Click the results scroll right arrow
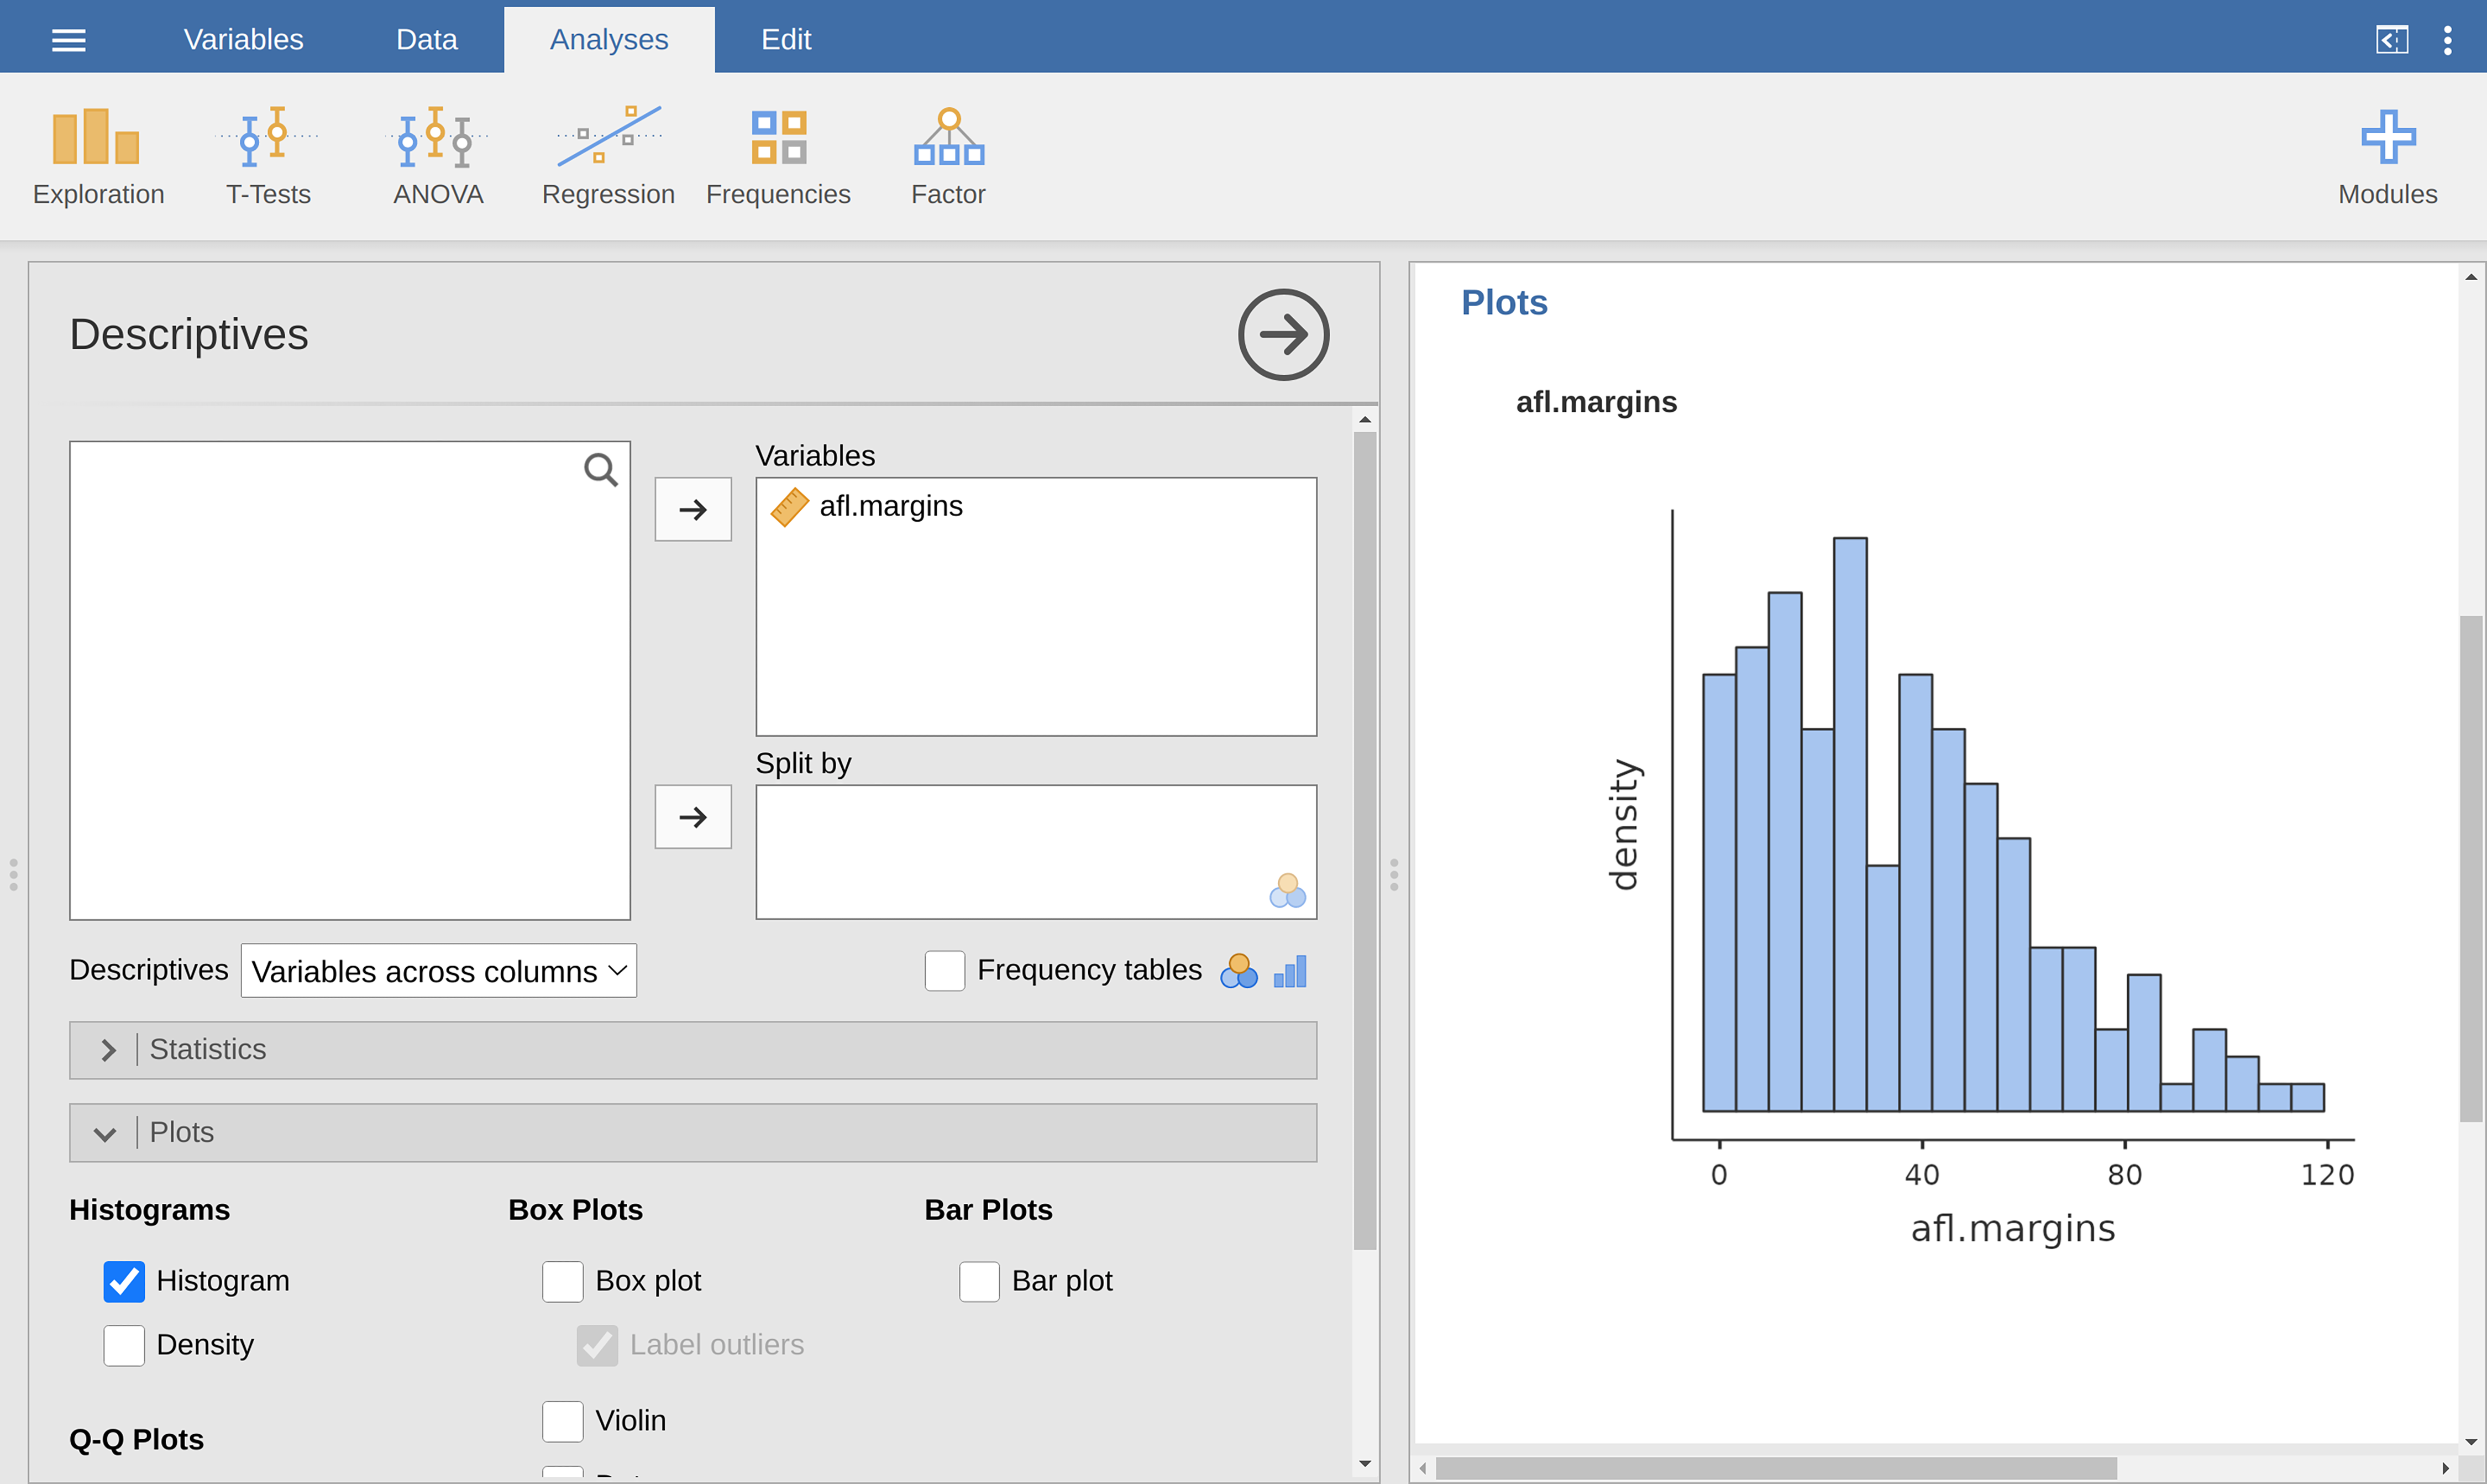The image size is (2487, 1484). coord(2445,1468)
